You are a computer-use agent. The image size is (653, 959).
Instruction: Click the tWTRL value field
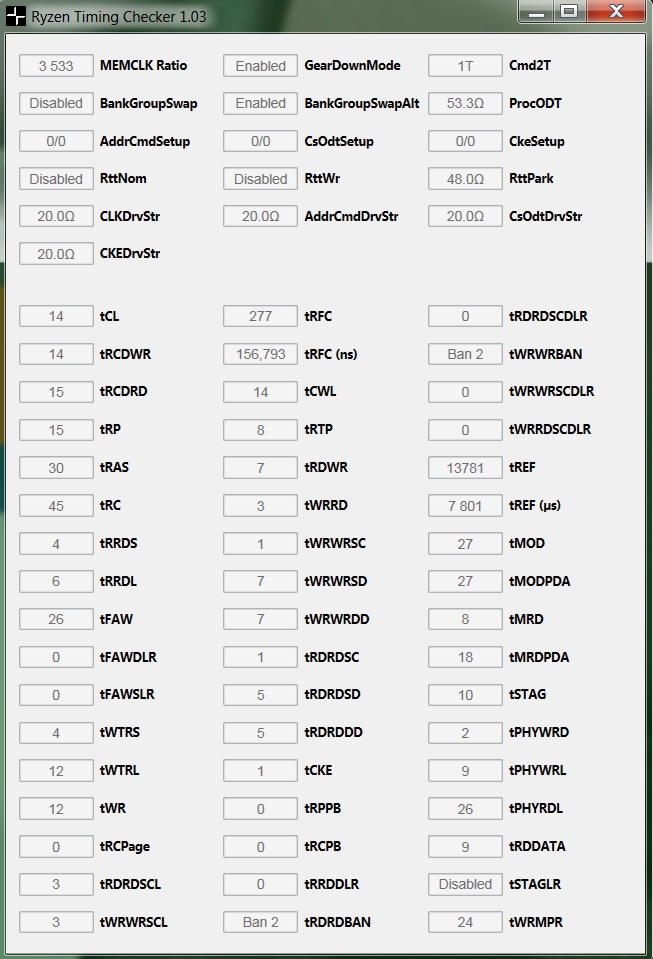56,771
